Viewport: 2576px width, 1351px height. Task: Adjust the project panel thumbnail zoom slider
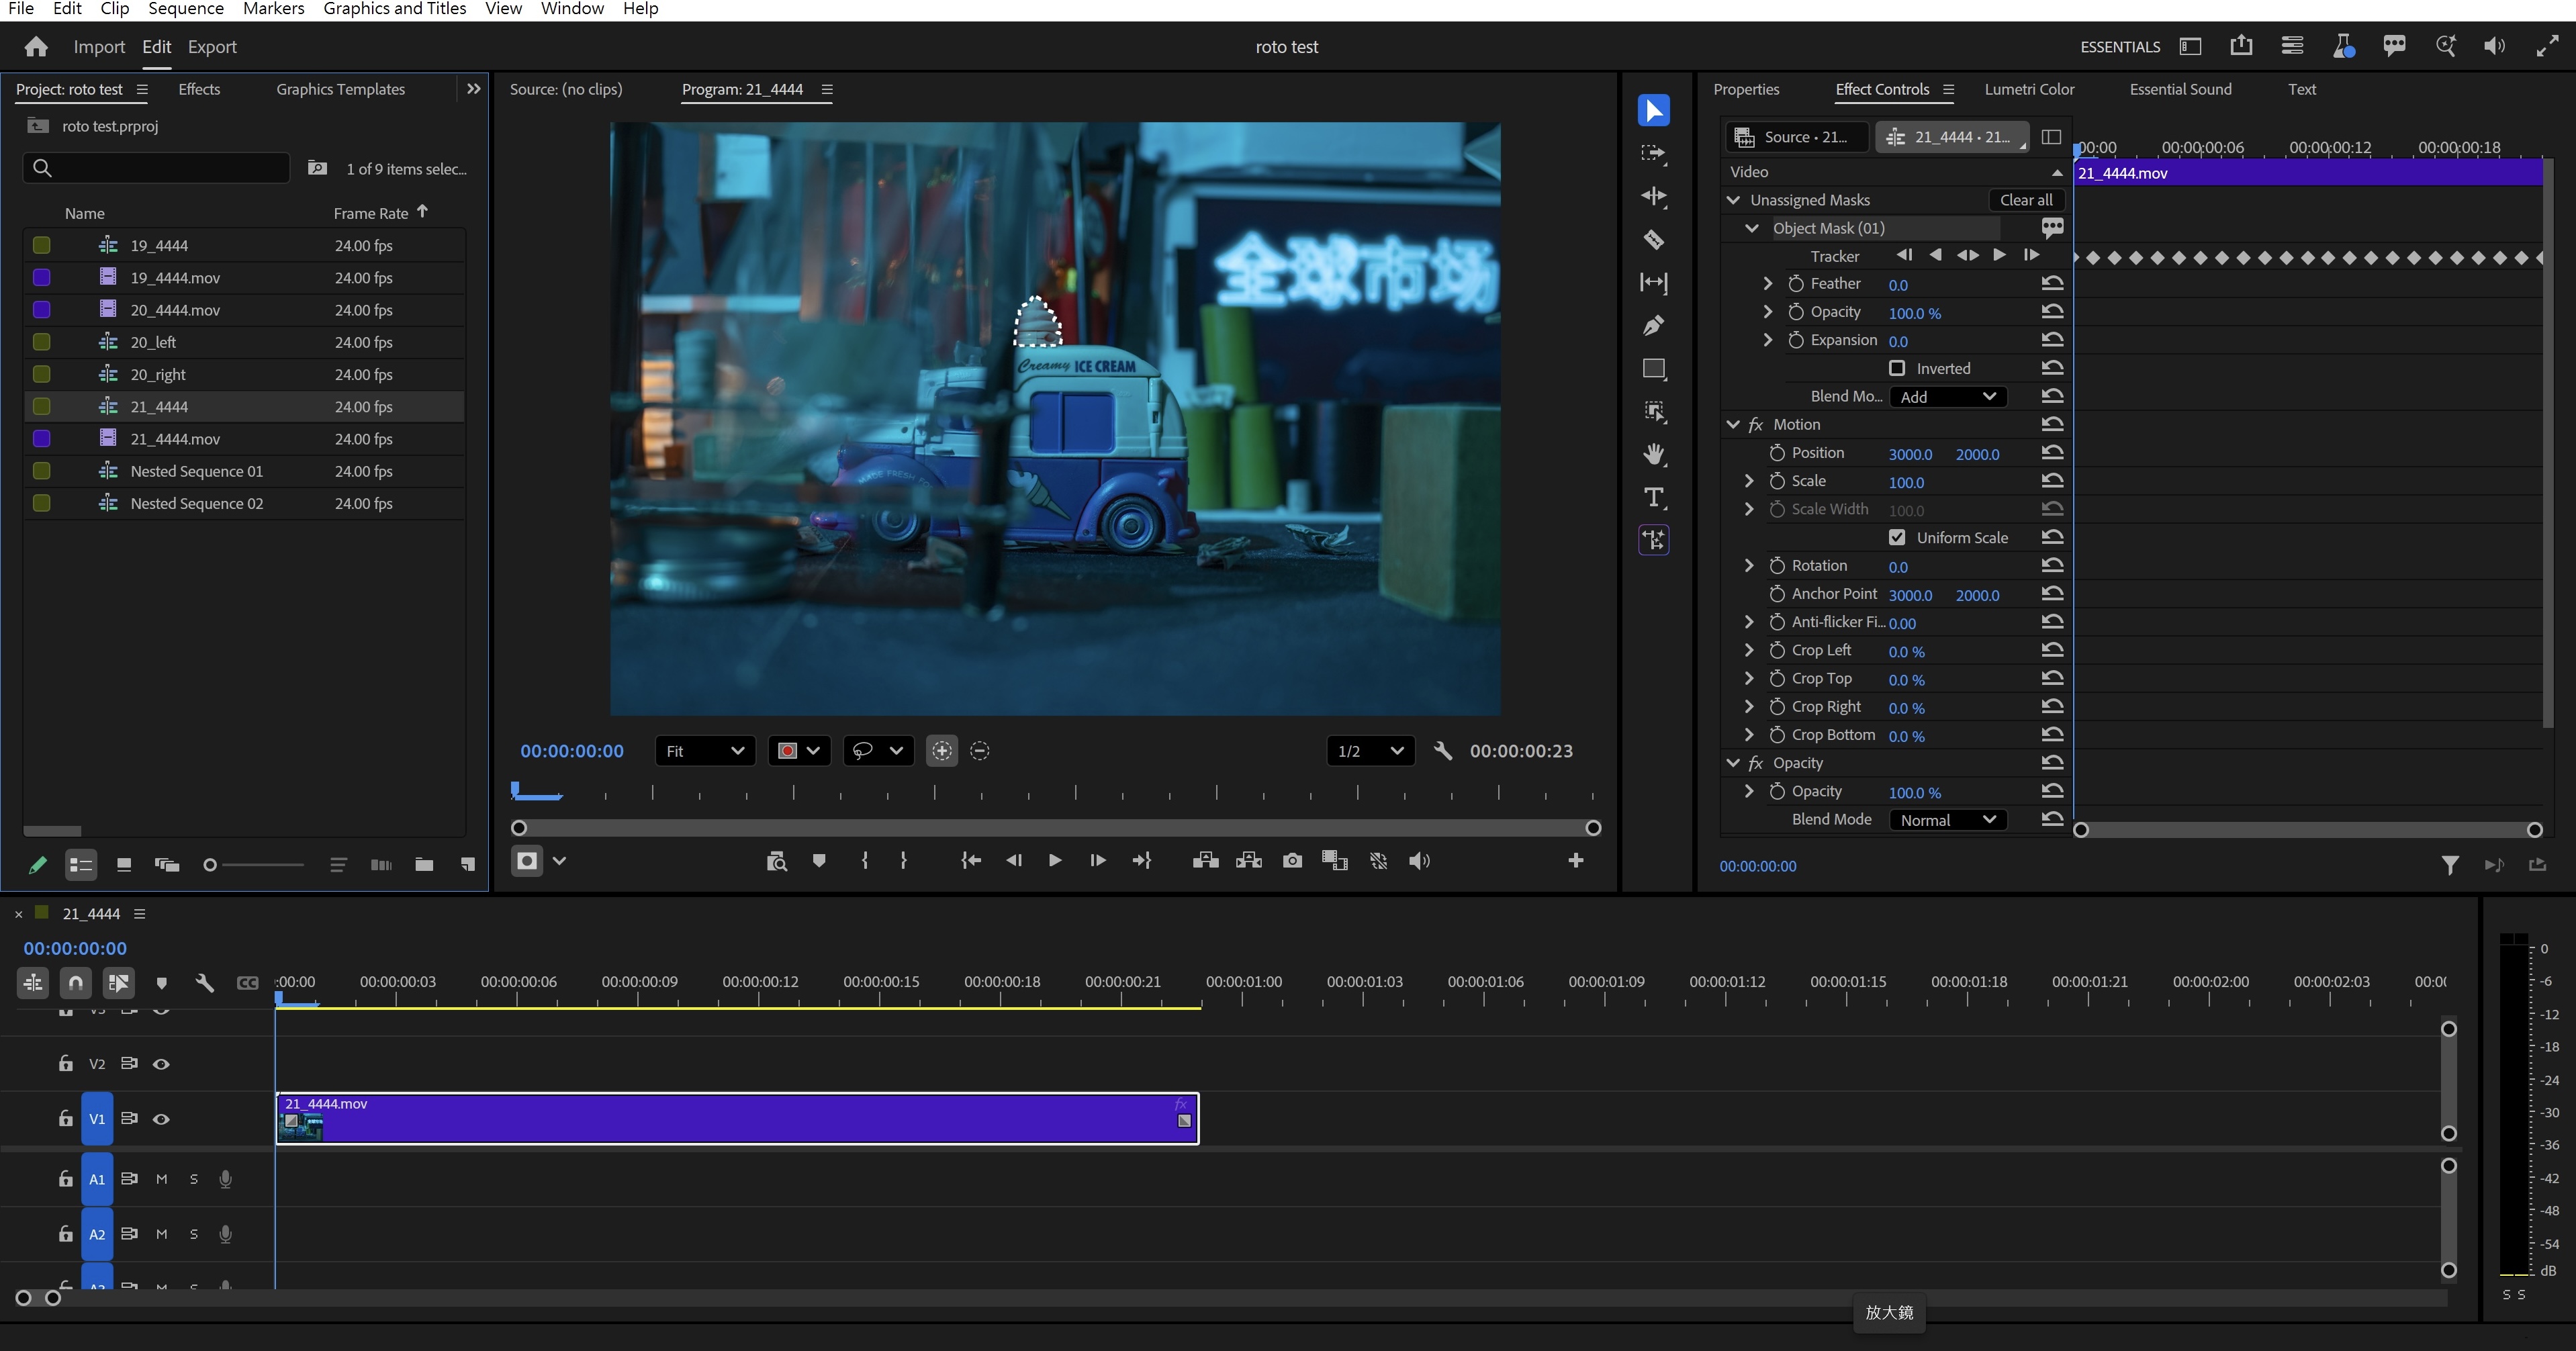coord(211,865)
